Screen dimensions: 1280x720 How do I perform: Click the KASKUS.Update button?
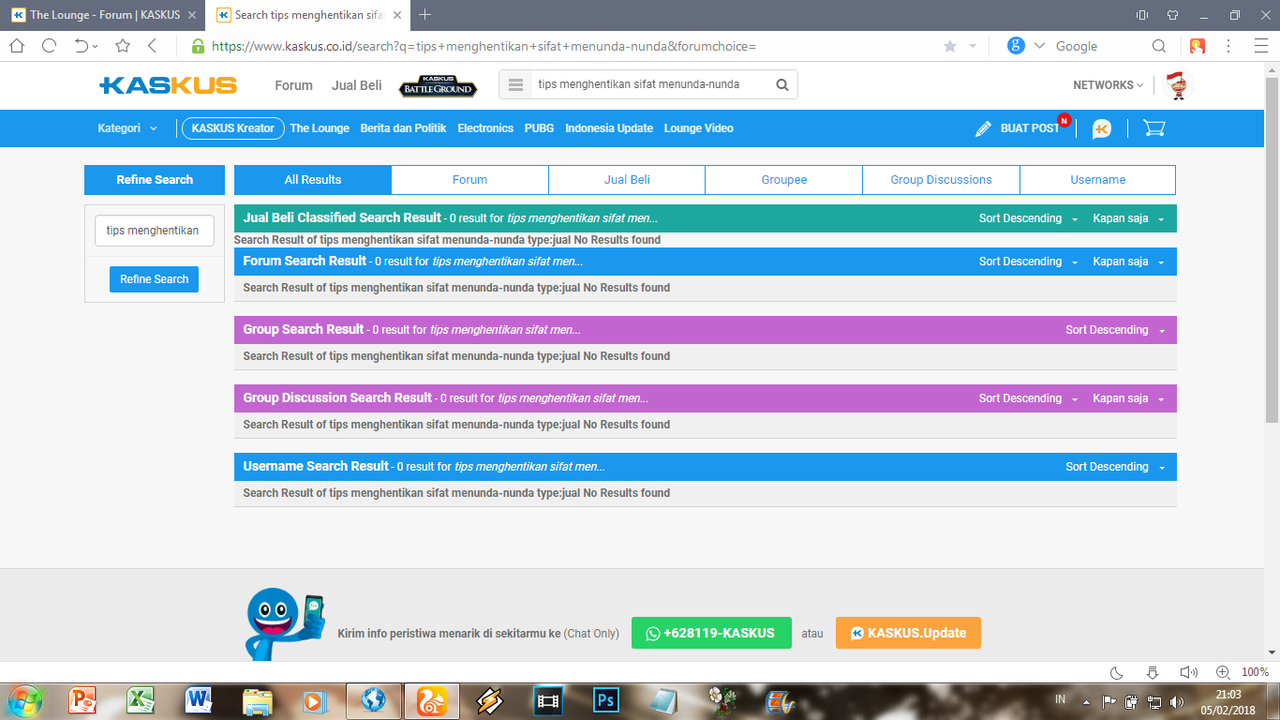[908, 633]
